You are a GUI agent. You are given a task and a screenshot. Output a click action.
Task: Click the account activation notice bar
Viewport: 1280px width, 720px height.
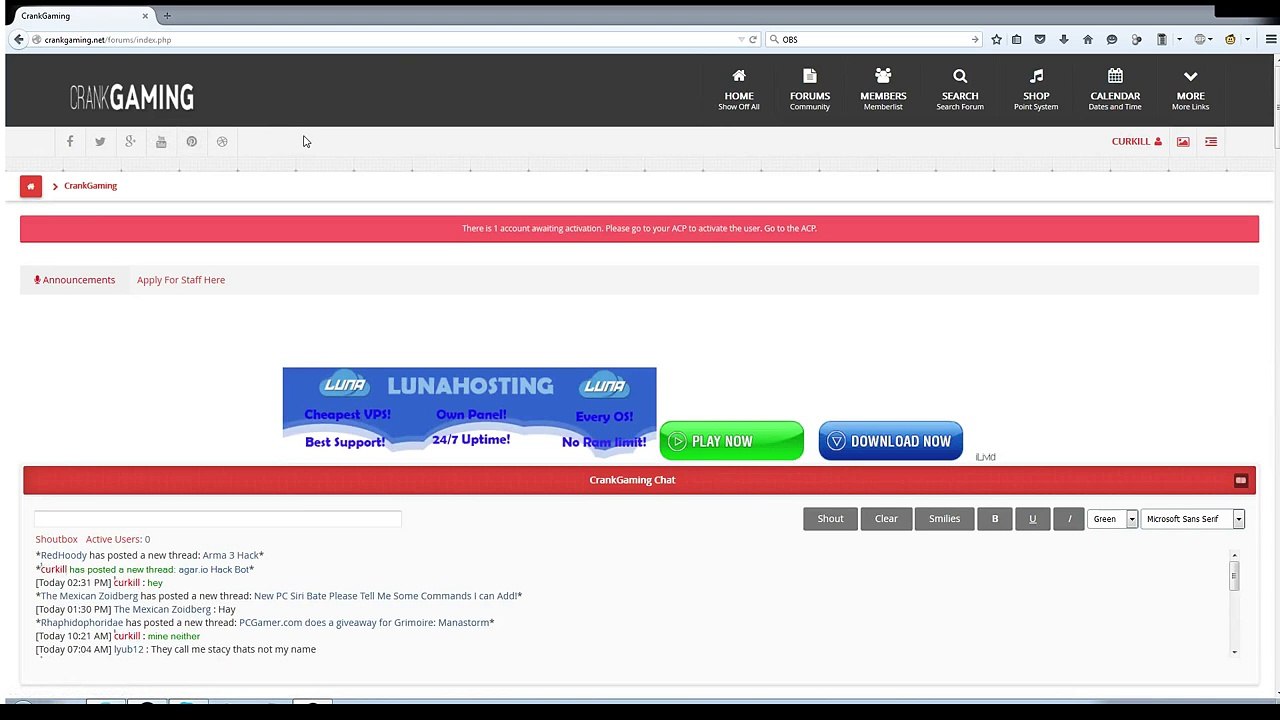pos(639,229)
